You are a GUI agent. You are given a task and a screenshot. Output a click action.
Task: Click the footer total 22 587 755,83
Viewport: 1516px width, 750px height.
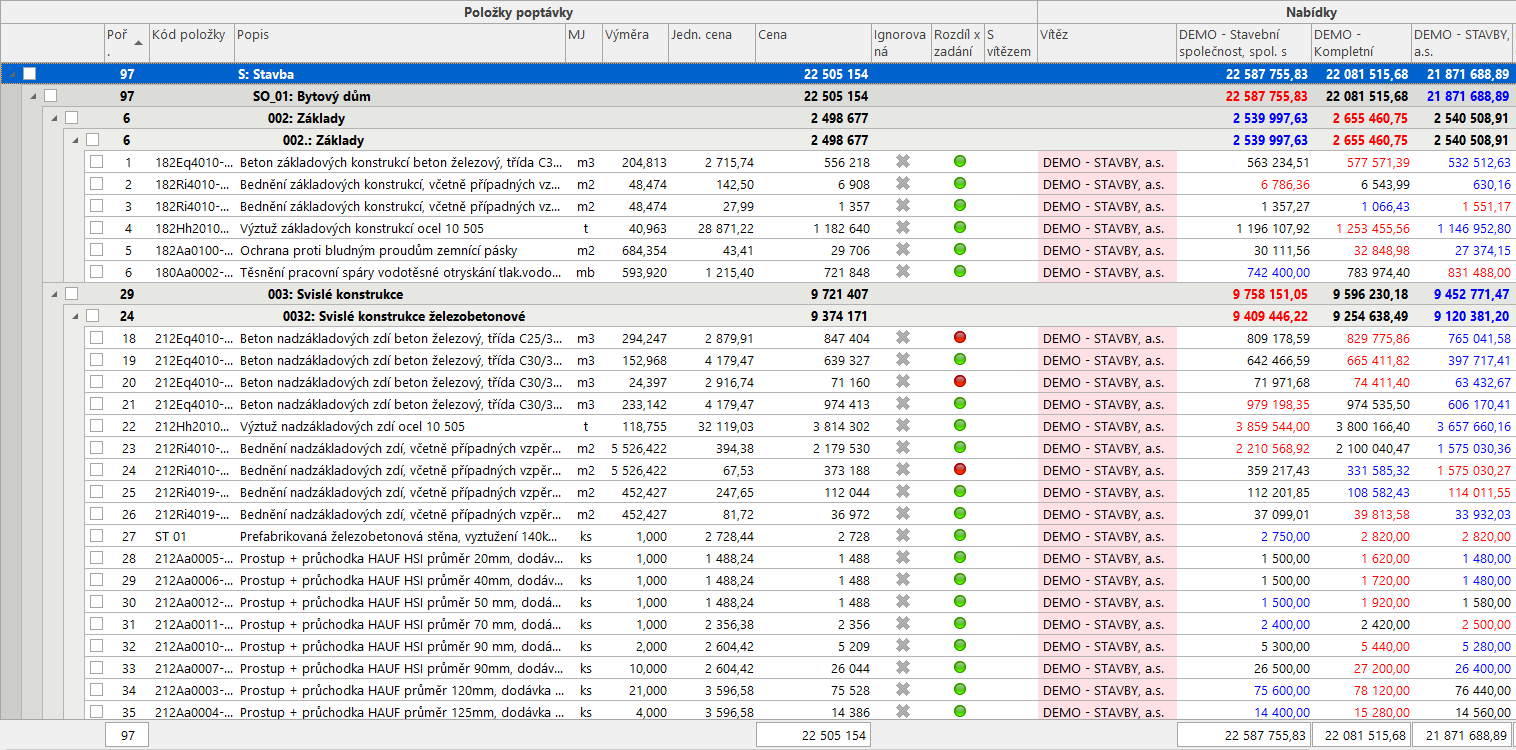[1243, 735]
